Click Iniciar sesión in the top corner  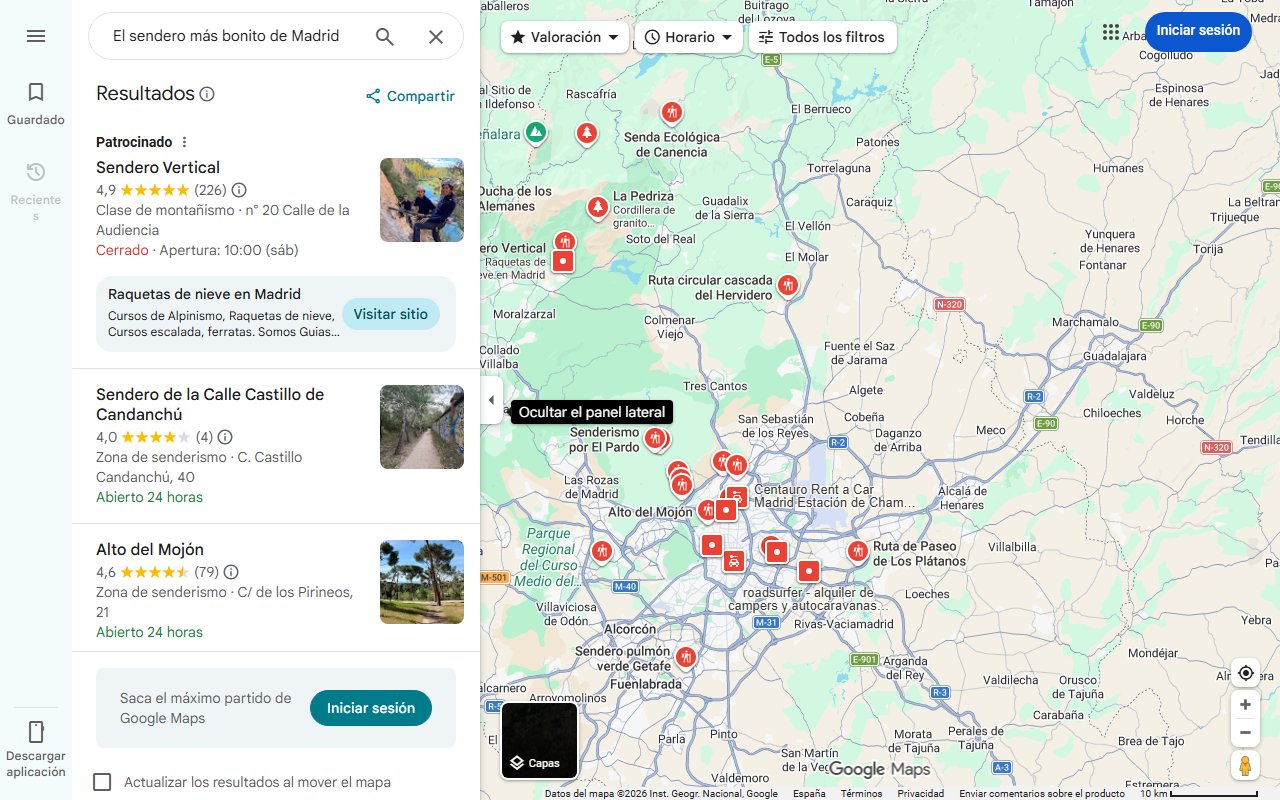[x=1198, y=31]
